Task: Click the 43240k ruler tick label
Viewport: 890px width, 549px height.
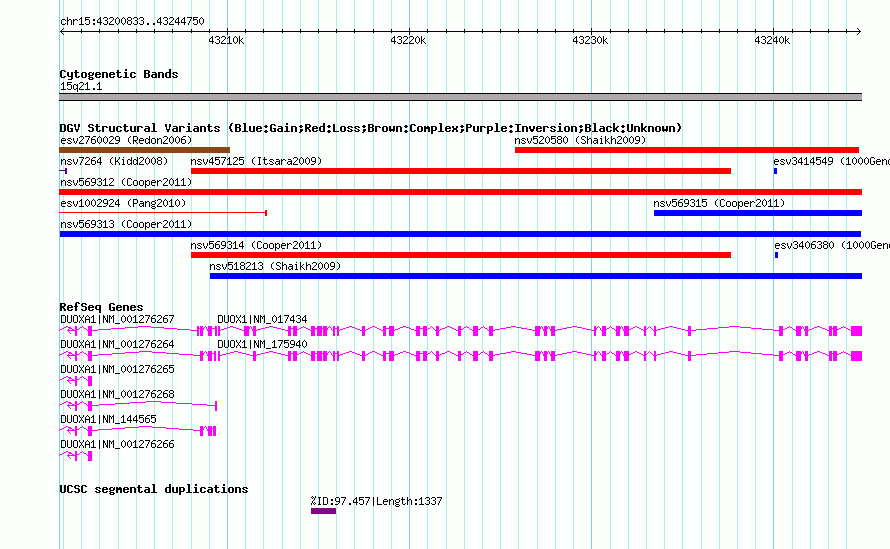Action: click(772, 40)
